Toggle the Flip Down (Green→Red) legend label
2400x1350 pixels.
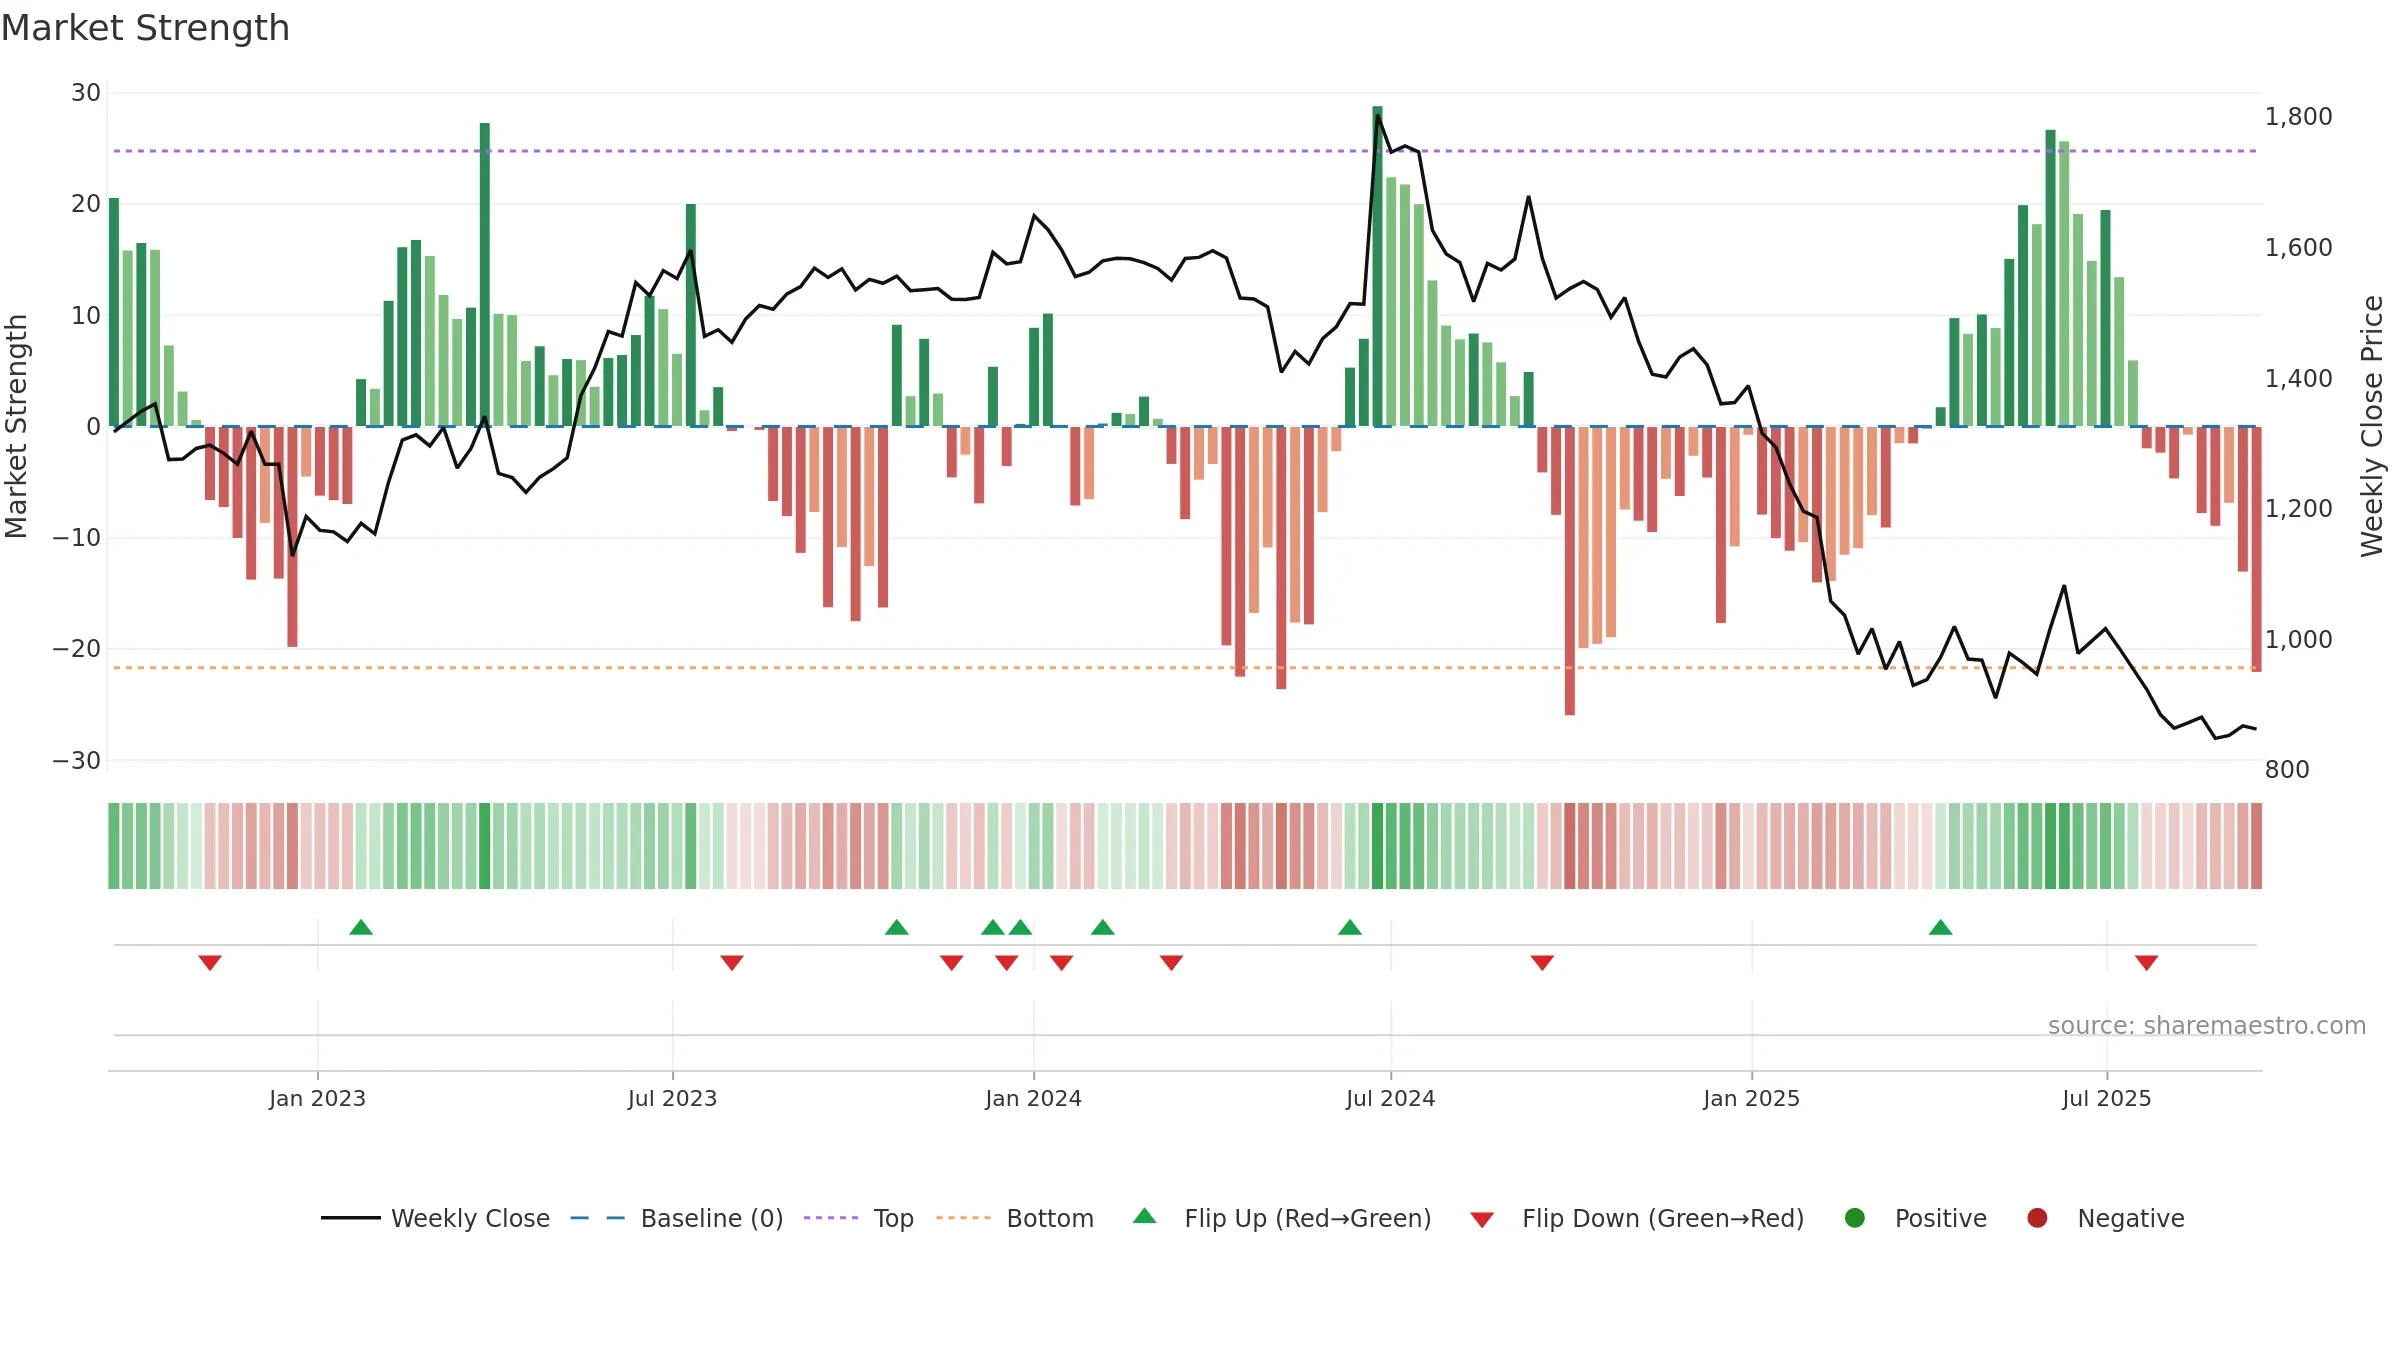(x=1663, y=1218)
